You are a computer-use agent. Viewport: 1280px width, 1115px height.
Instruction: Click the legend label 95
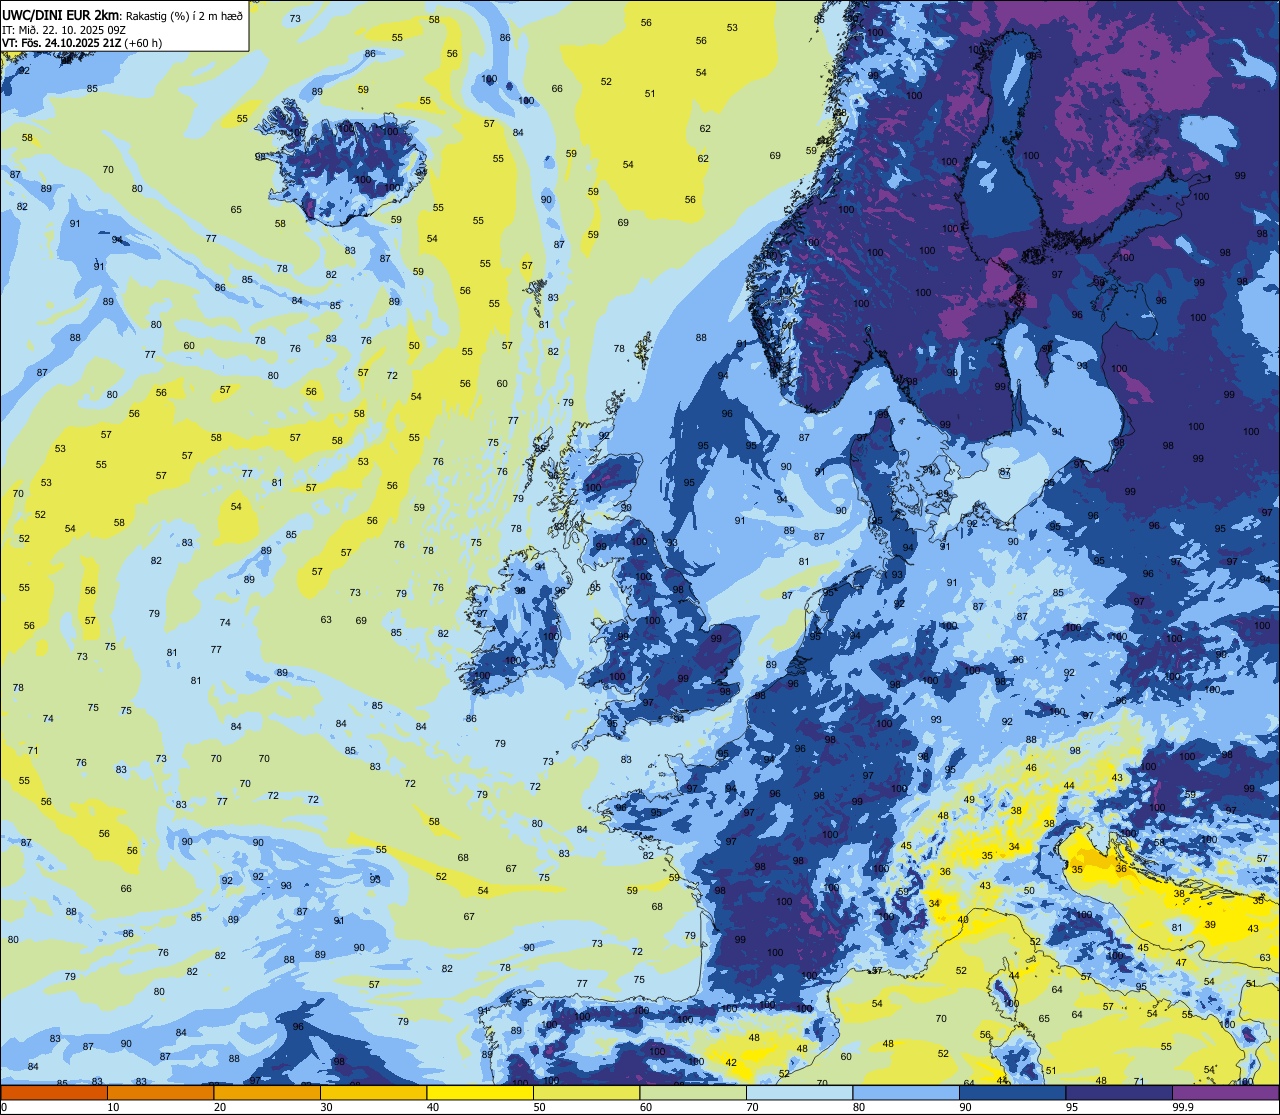[1072, 1107]
